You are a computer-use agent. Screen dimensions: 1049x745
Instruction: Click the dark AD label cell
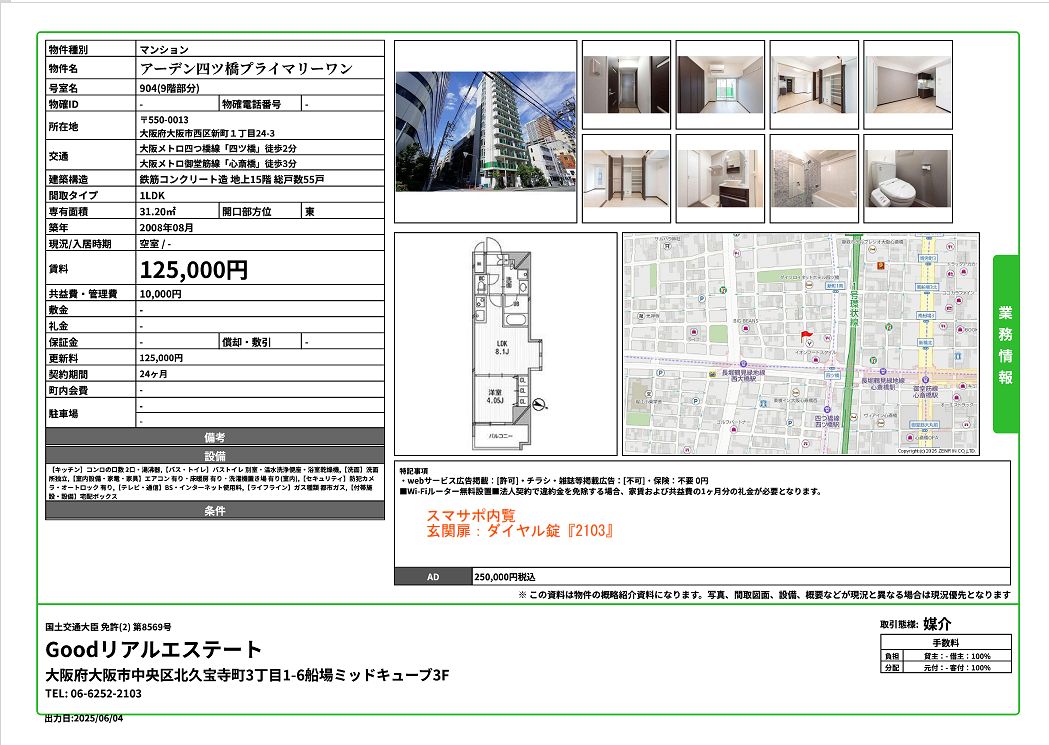point(432,577)
